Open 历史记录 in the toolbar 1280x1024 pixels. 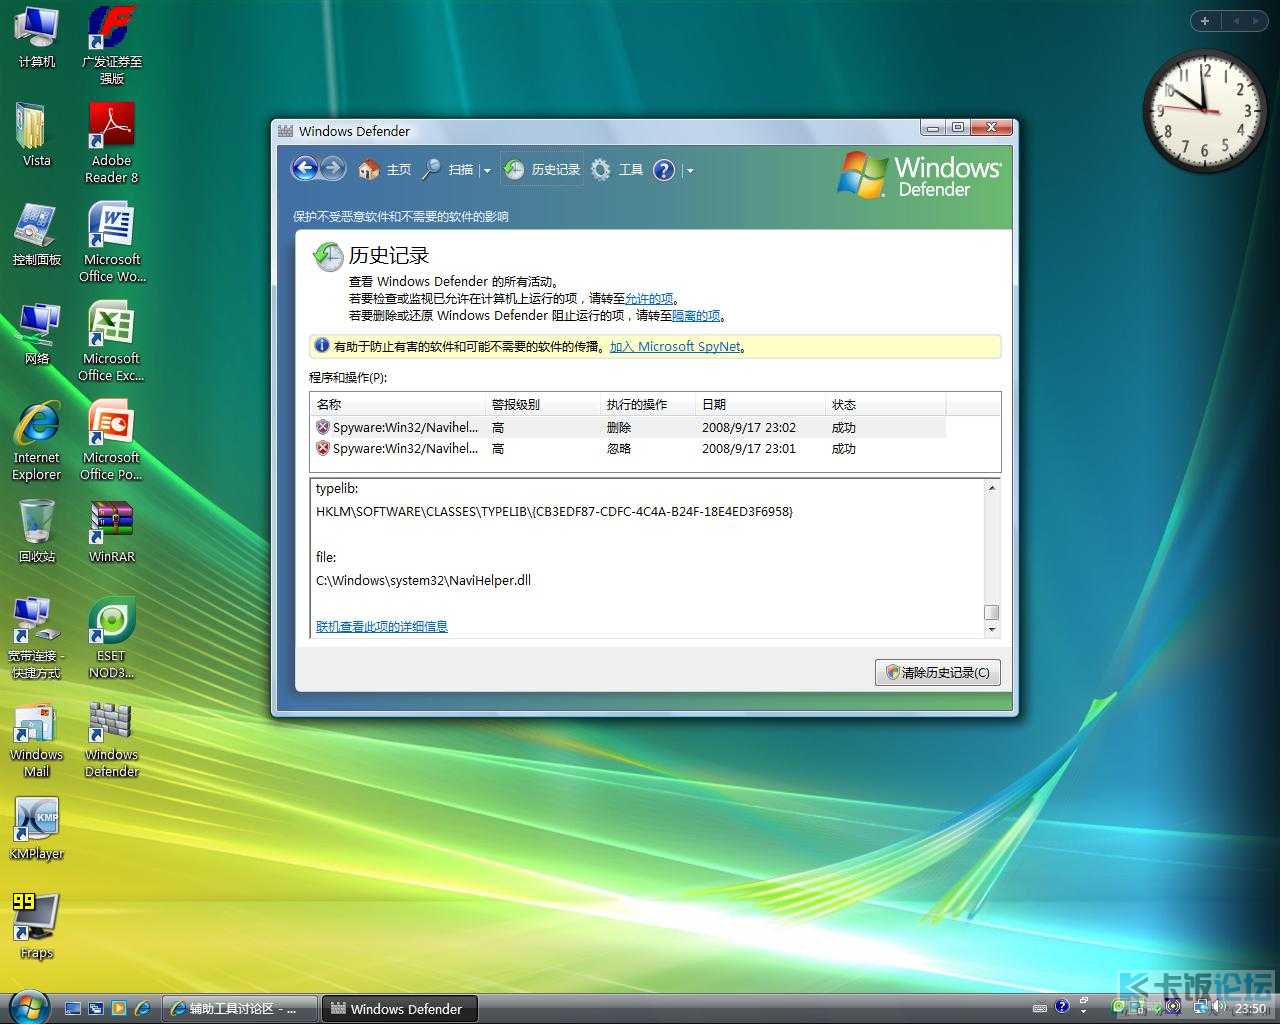[x=541, y=170]
